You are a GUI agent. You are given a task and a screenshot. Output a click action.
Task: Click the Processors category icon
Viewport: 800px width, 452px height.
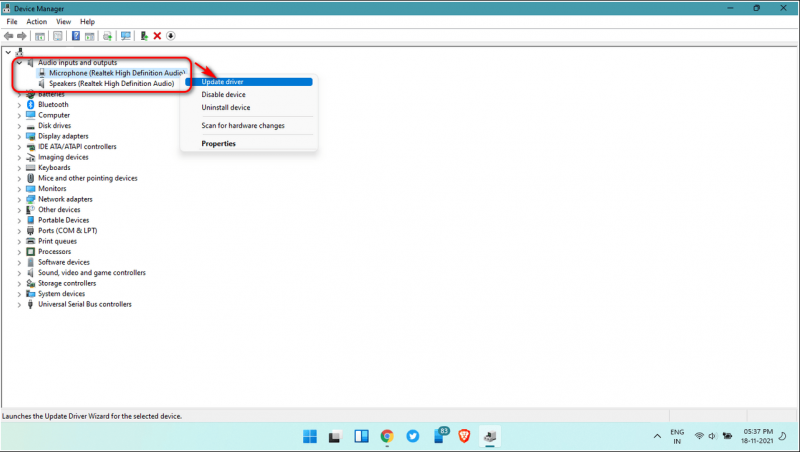click(x=30, y=252)
